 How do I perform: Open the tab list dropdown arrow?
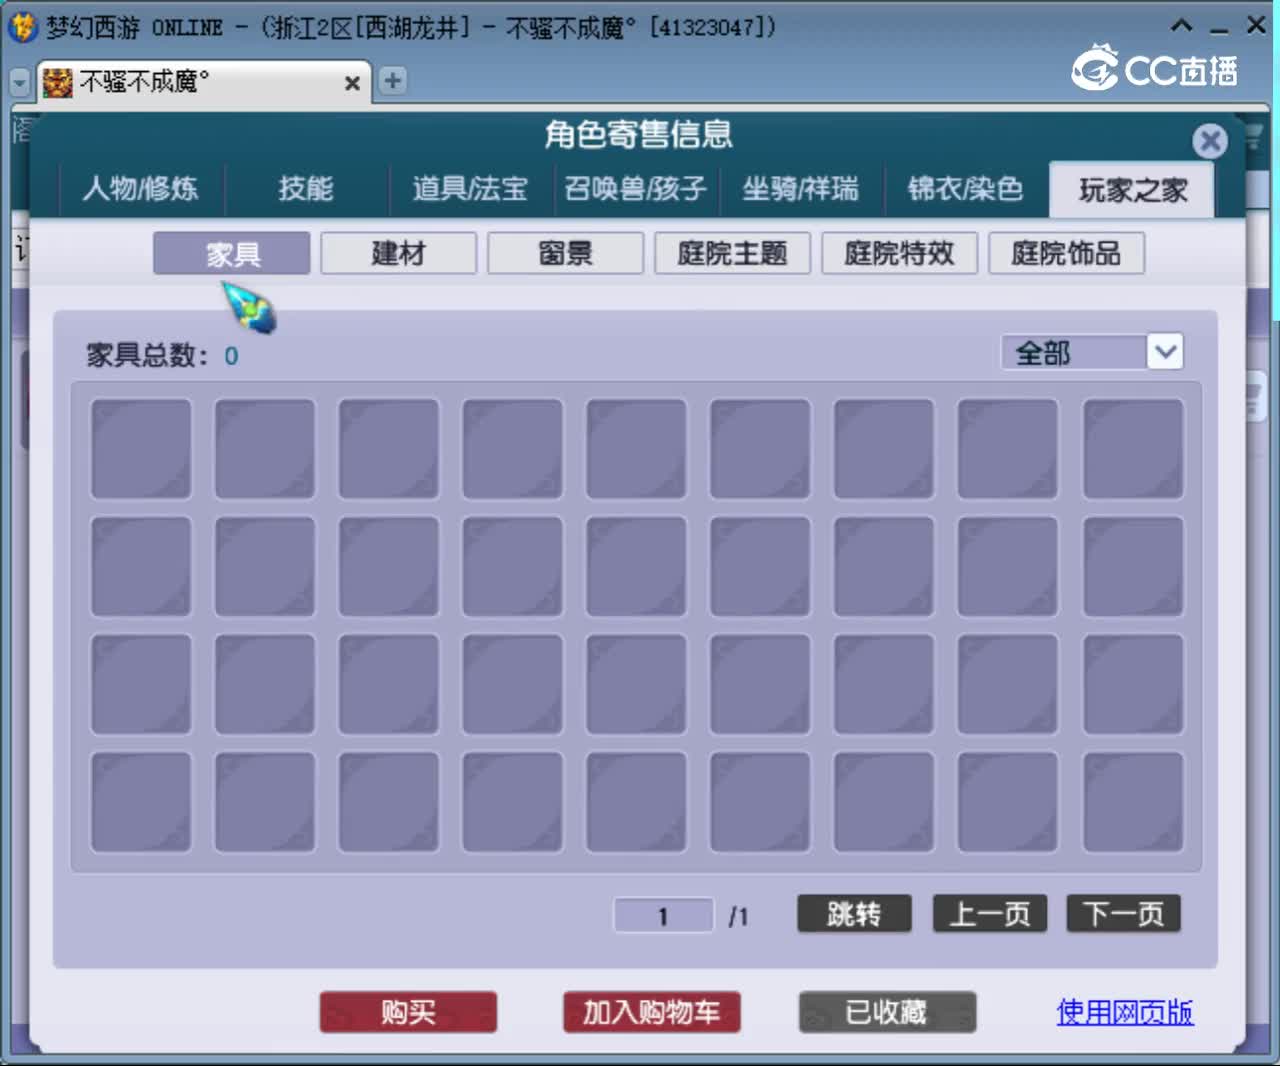click(x=19, y=82)
